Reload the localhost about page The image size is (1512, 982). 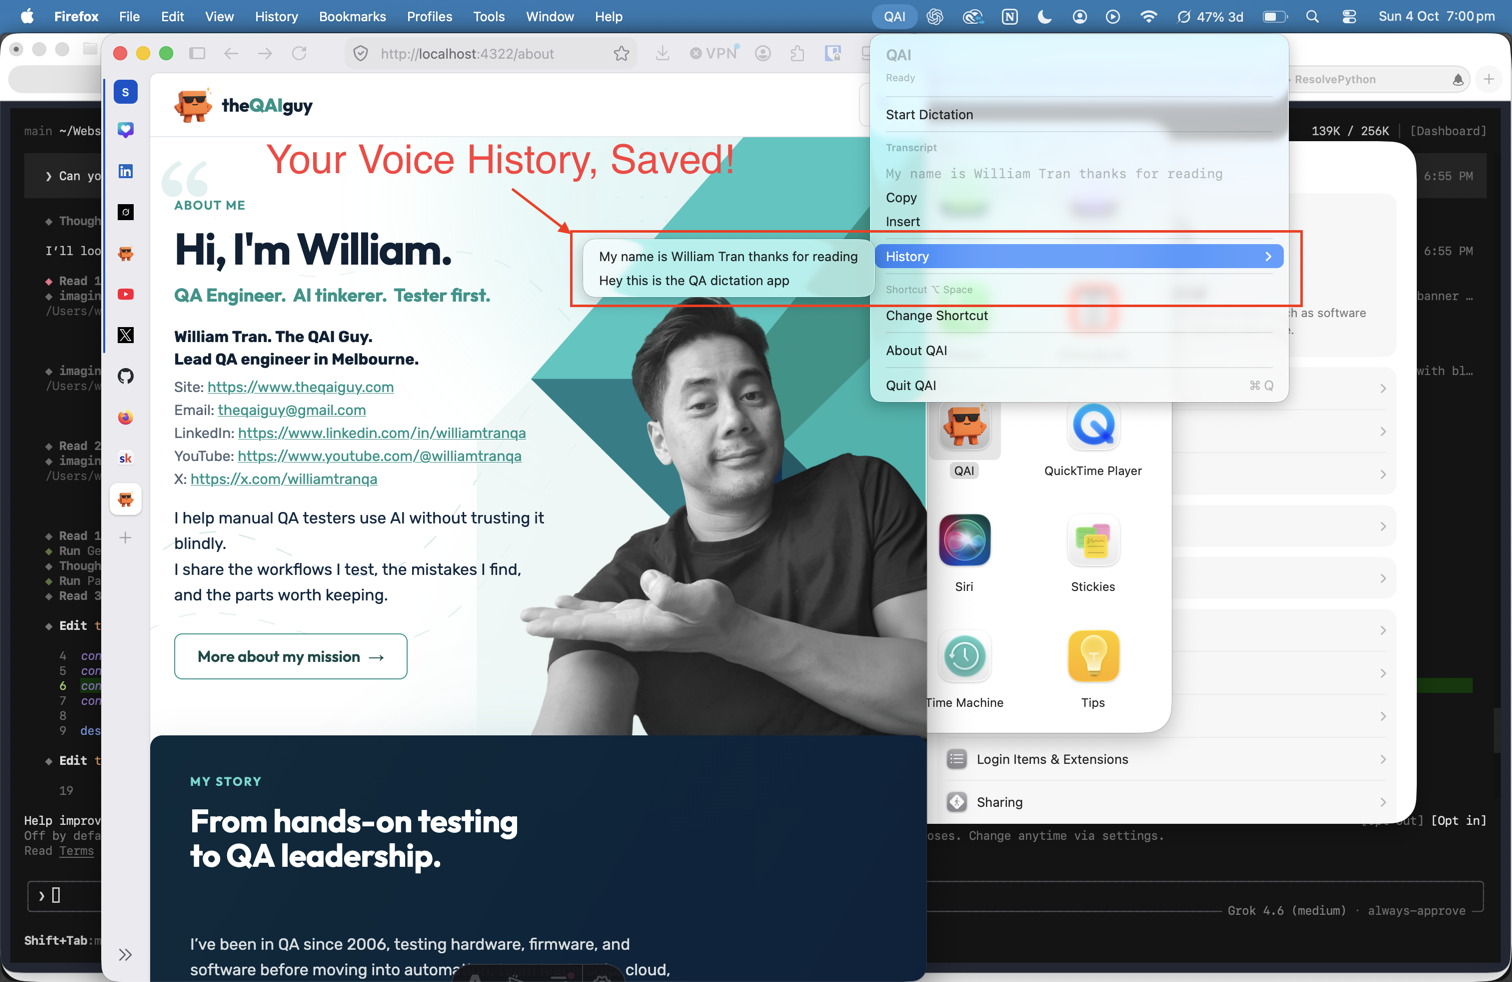[x=299, y=54]
